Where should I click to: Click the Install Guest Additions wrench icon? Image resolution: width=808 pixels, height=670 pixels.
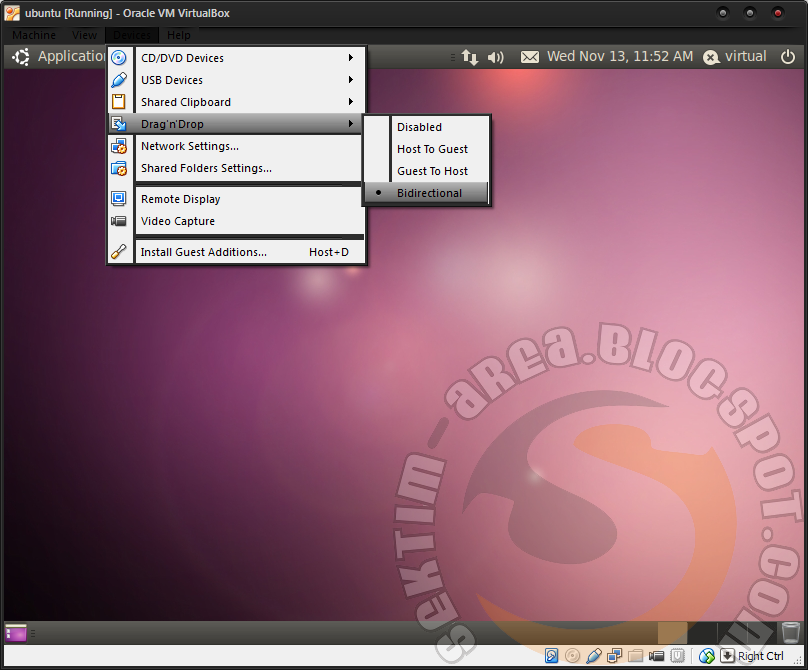pyautogui.click(x=119, y=252)
